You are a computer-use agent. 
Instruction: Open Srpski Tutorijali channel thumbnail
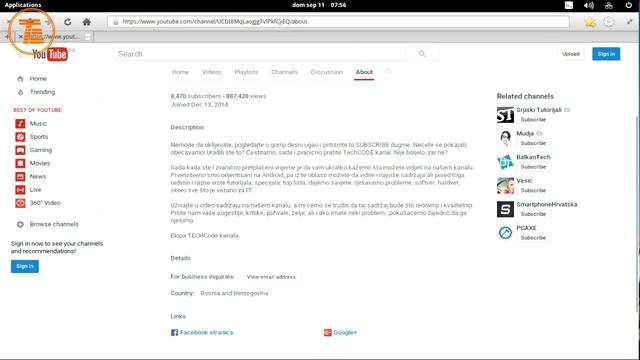505,115
